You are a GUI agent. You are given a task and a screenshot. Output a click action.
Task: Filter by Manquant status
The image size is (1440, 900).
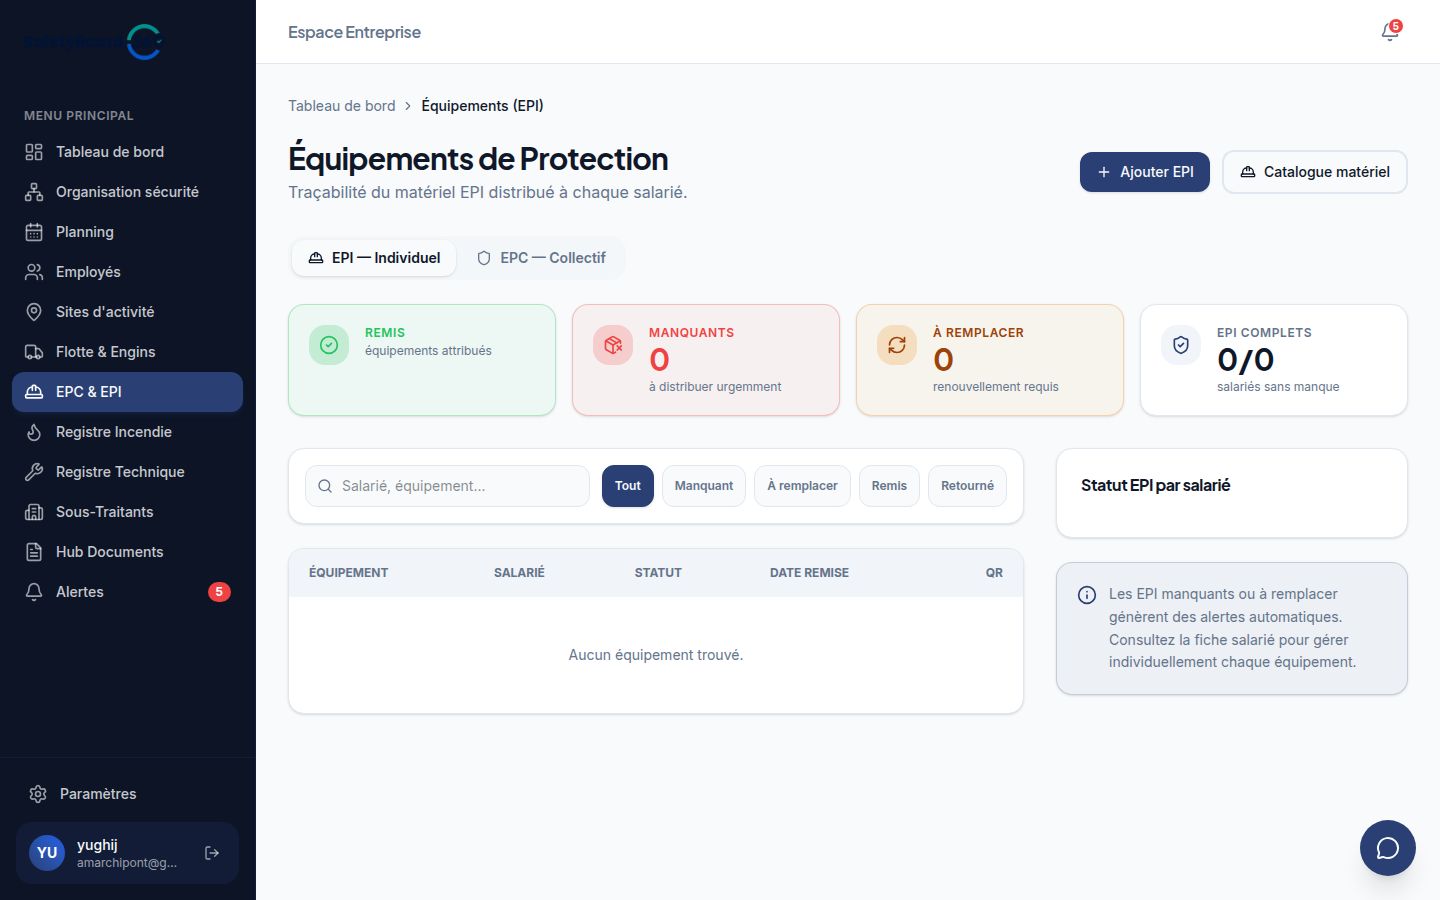[704, 486]
